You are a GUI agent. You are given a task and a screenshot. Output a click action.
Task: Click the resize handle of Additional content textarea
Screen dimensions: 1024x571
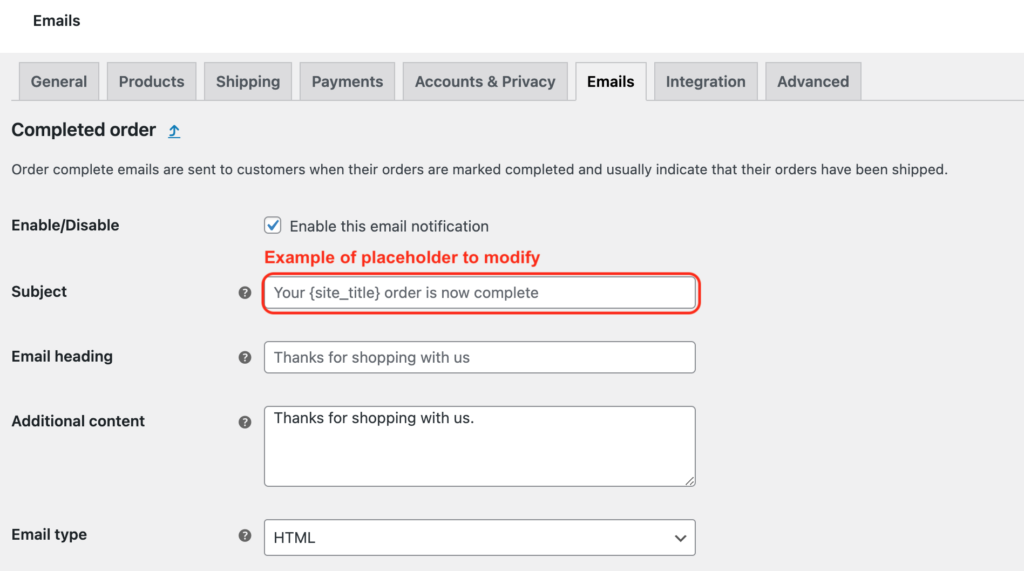pyautogui.click(x=690, y=481)
